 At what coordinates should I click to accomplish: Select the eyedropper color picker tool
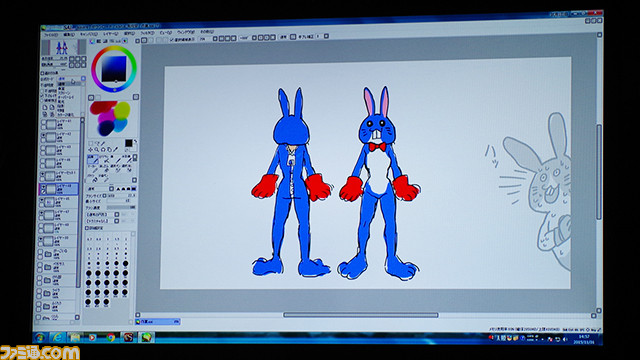tap(116, 149)
